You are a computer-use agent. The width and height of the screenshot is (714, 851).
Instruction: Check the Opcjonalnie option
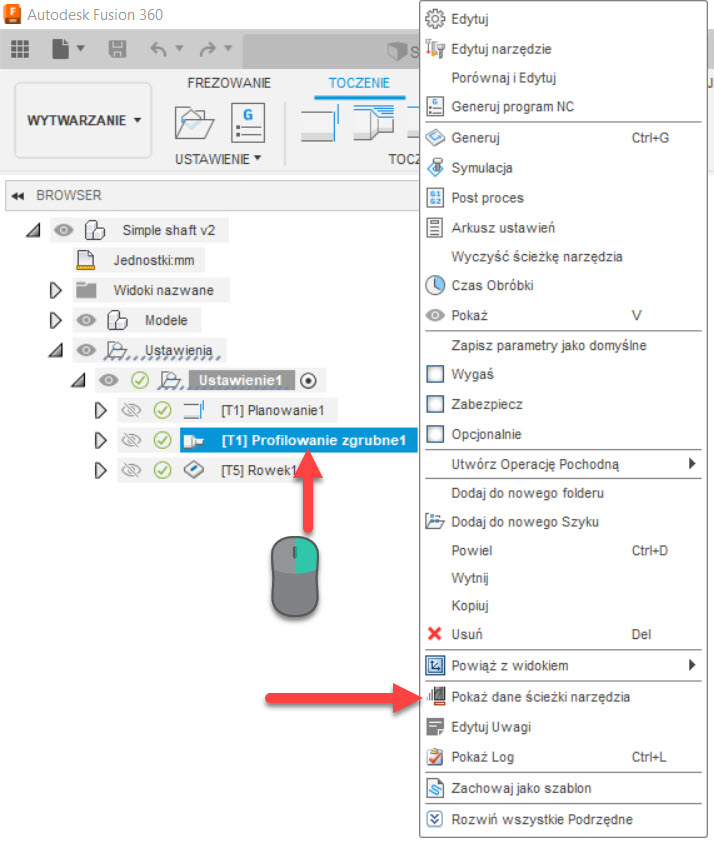tap(435, 434)
